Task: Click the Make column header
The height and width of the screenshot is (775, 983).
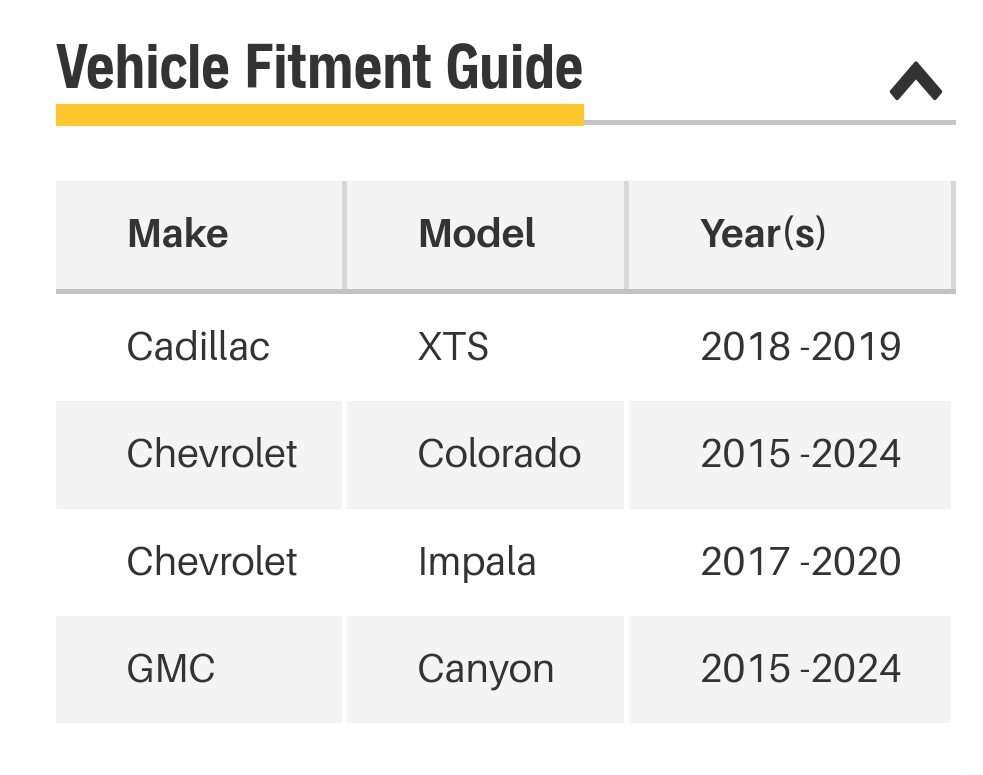Action: 178,234
